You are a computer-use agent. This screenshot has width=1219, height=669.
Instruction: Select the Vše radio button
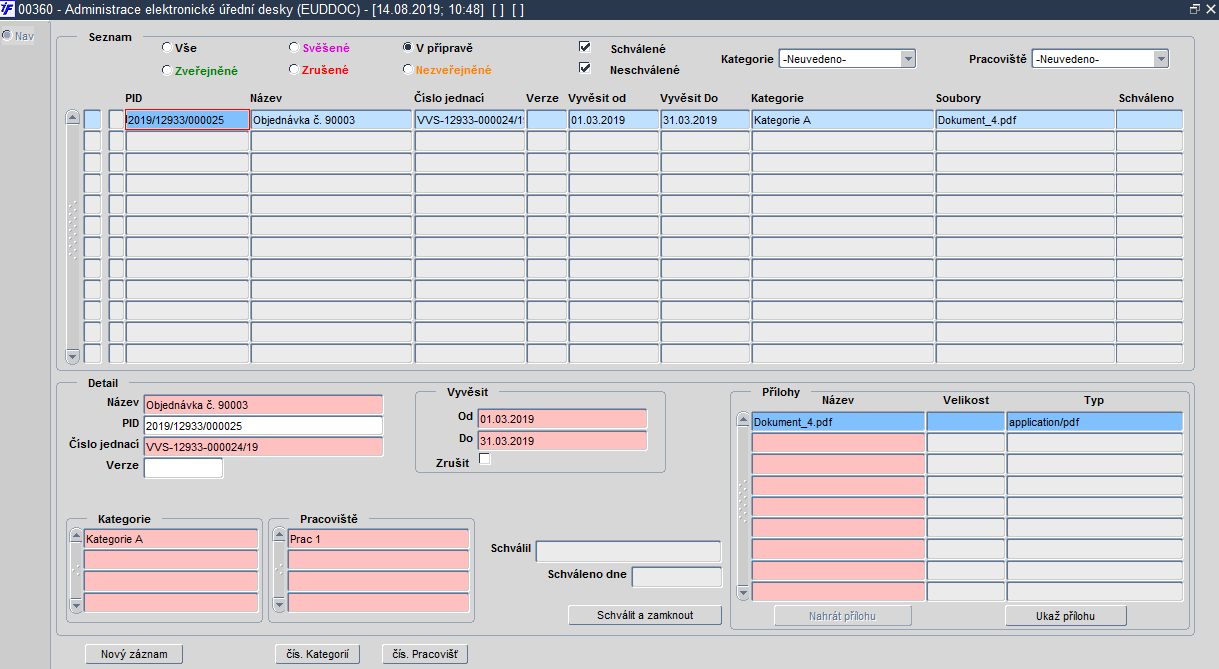point(166,47)
